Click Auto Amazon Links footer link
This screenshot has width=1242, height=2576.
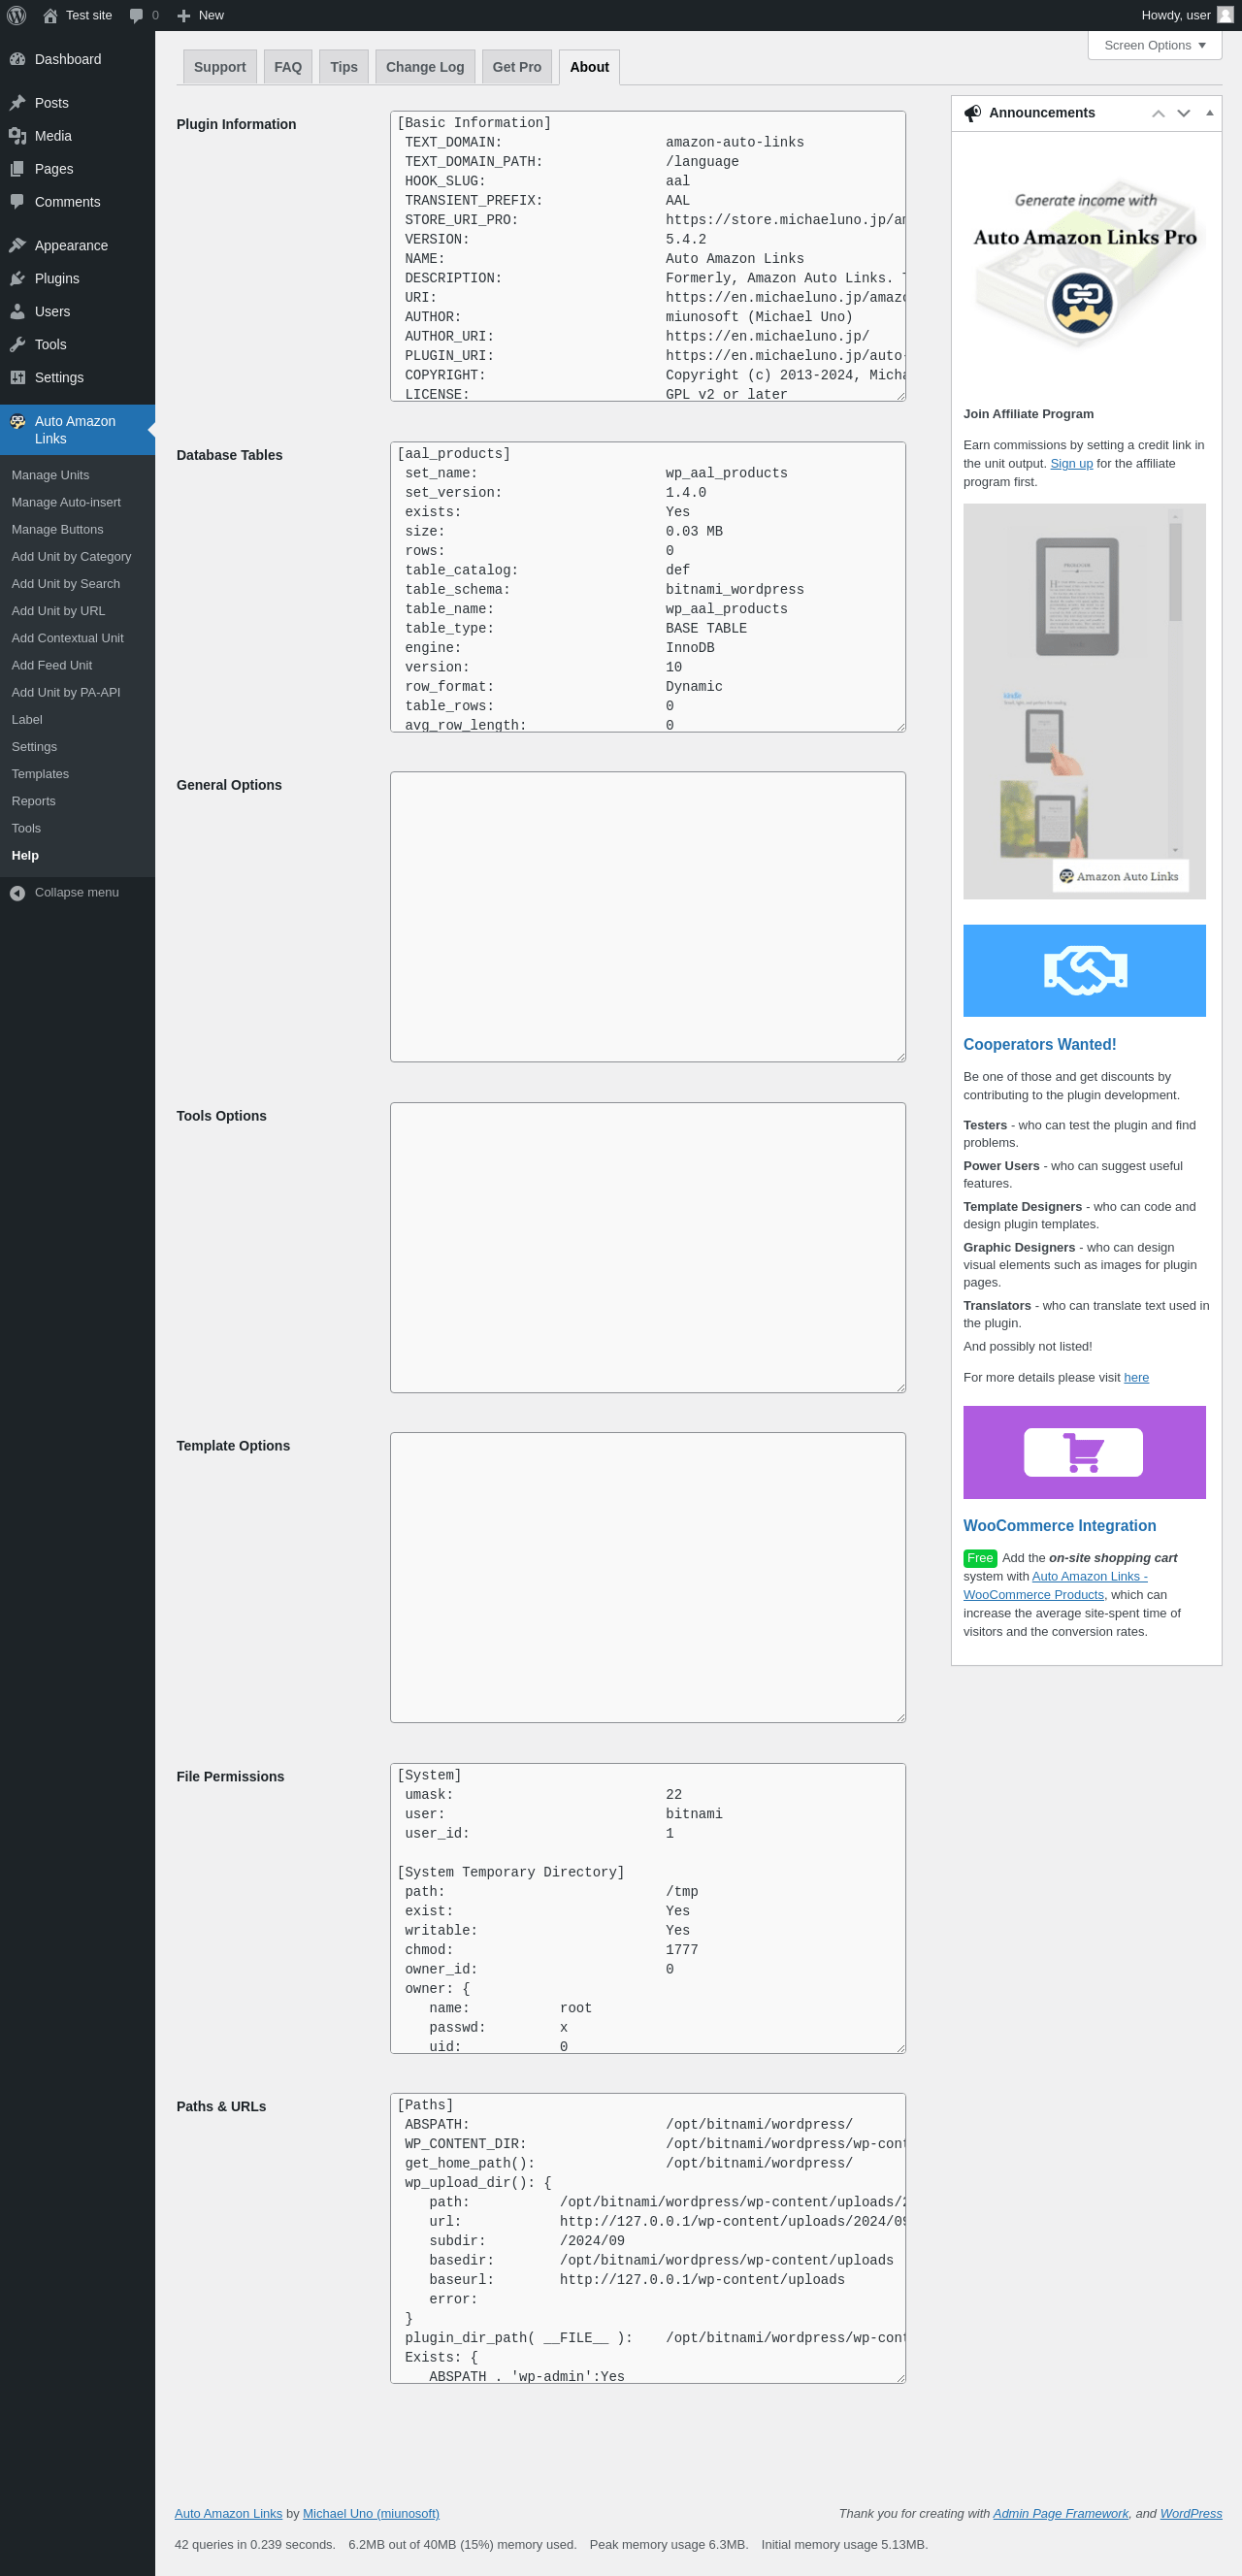coord(228,2513)
